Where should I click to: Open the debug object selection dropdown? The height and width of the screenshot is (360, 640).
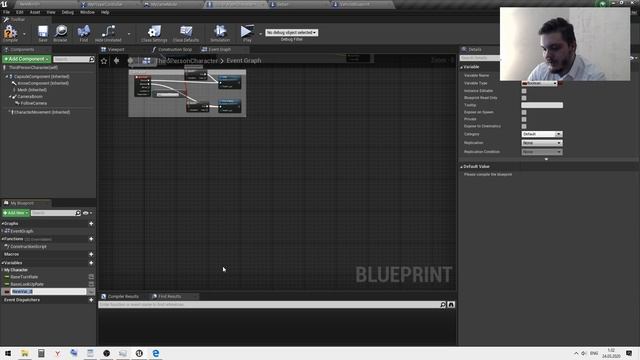click(291, 32)
